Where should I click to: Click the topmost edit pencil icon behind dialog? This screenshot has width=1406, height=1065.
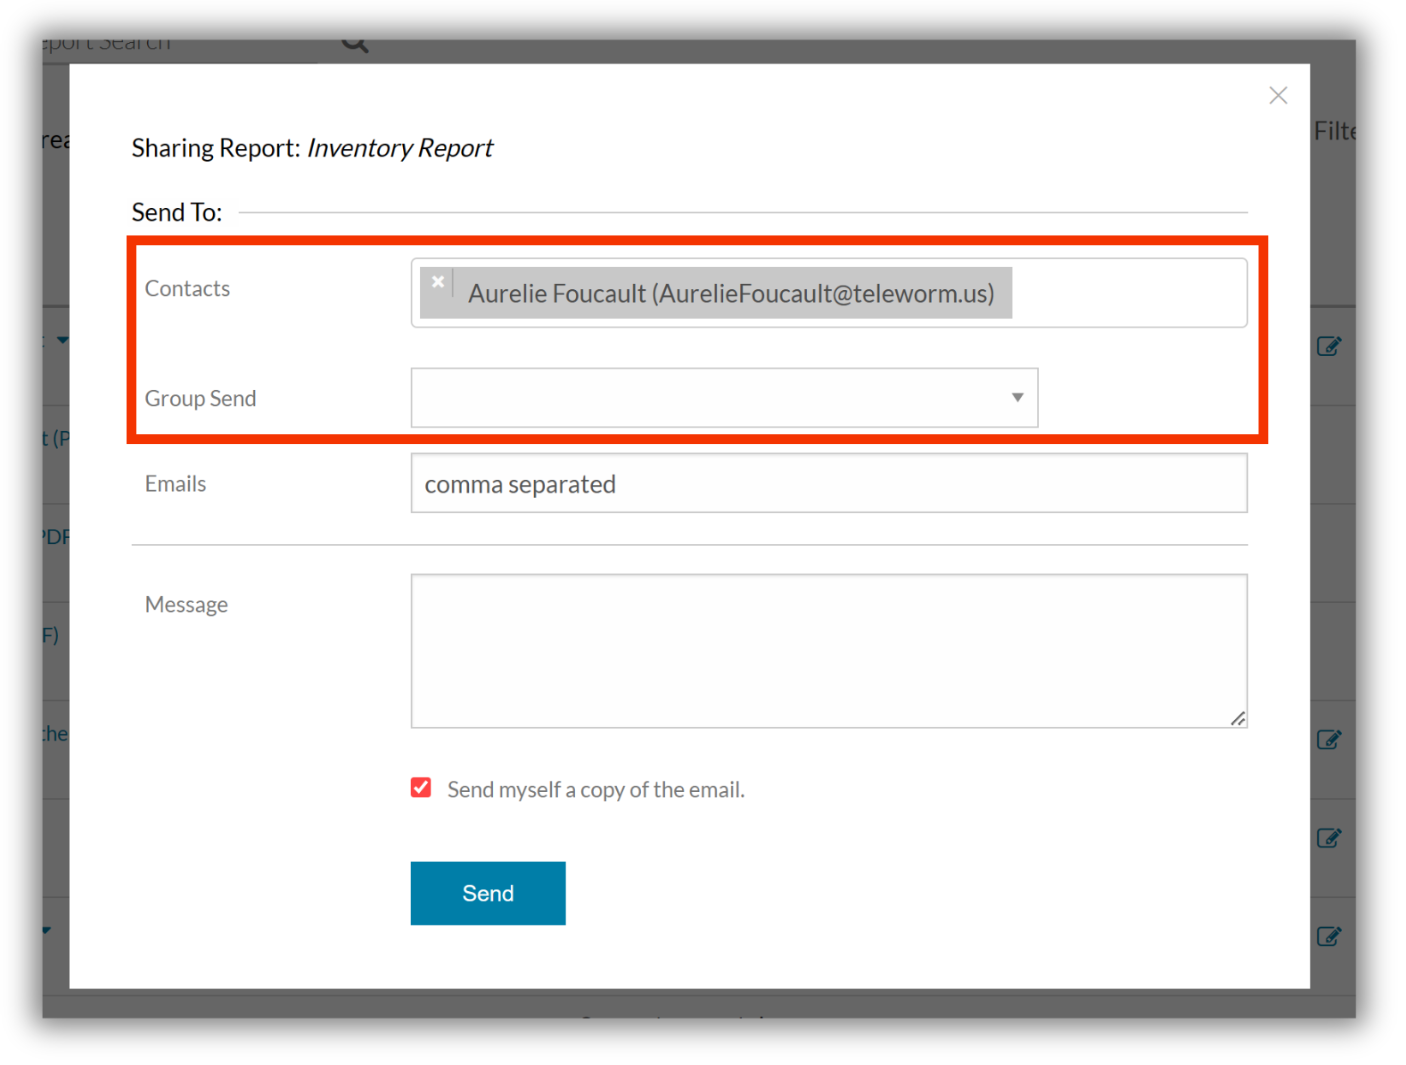[x=1328, y=346]
